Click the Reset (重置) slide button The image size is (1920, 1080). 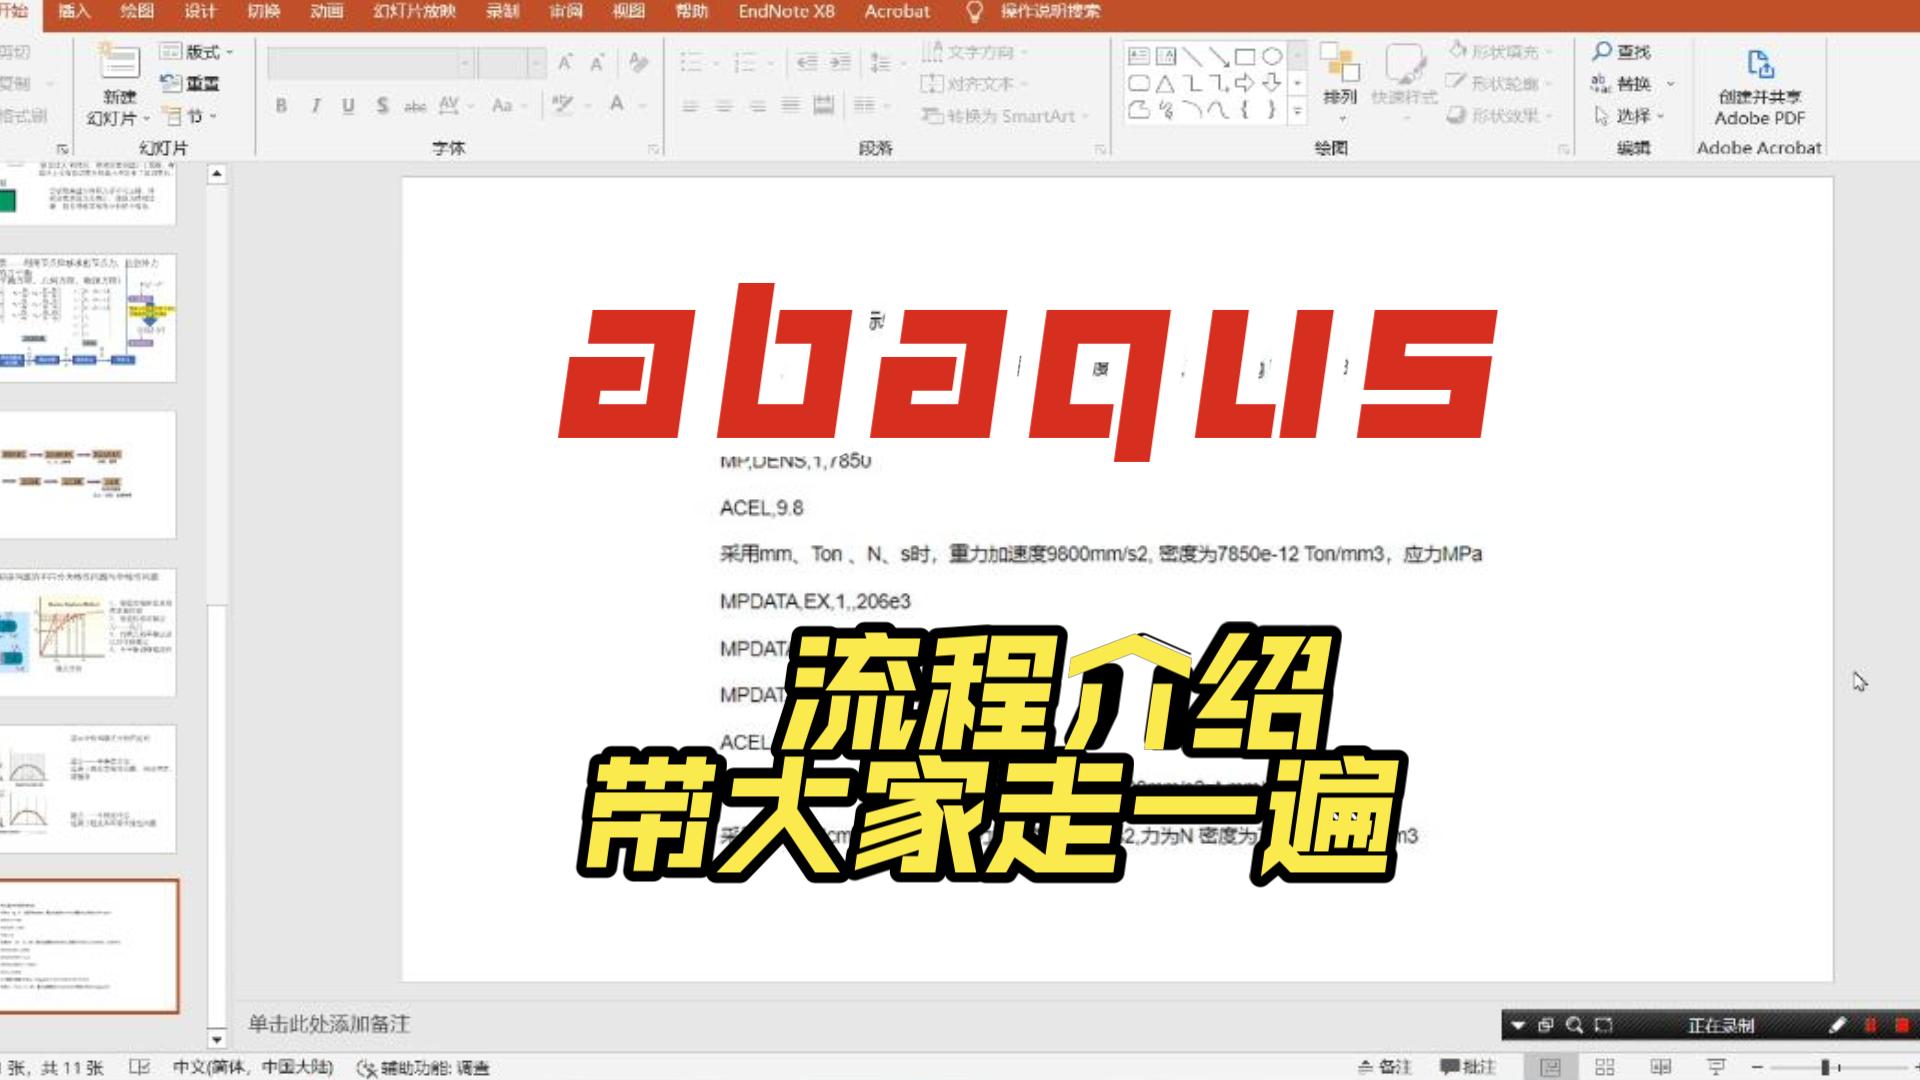(190, 84)
